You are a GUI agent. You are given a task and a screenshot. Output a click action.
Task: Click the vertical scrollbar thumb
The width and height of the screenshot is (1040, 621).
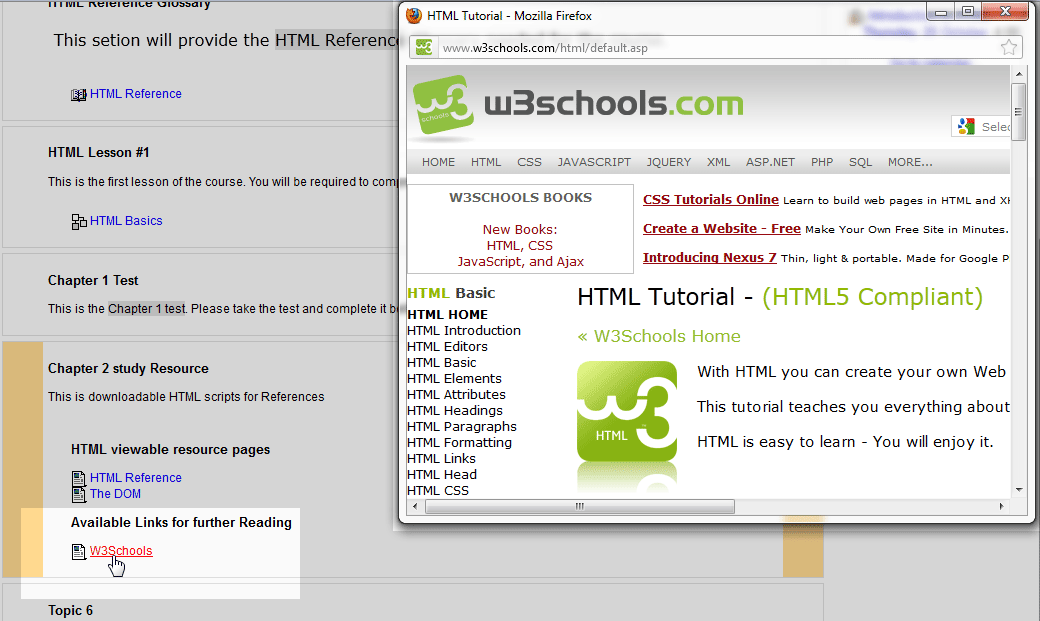click(x=1019, y=111)
